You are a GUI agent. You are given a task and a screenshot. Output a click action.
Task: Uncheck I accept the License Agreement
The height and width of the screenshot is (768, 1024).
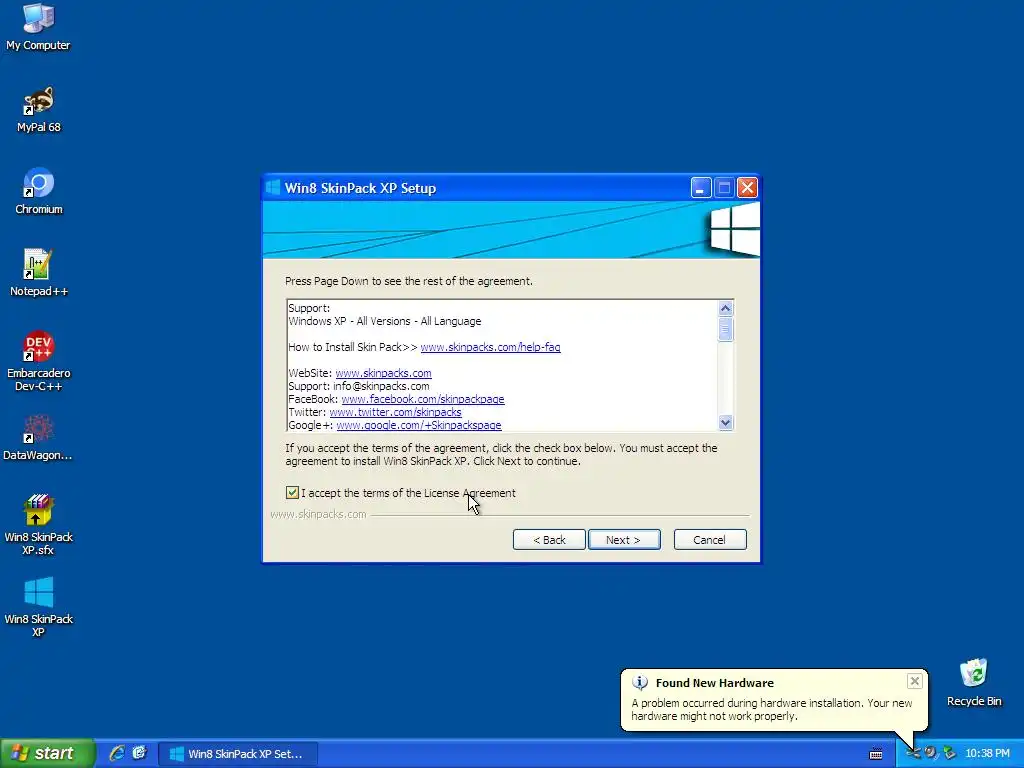tap(292, 493)
